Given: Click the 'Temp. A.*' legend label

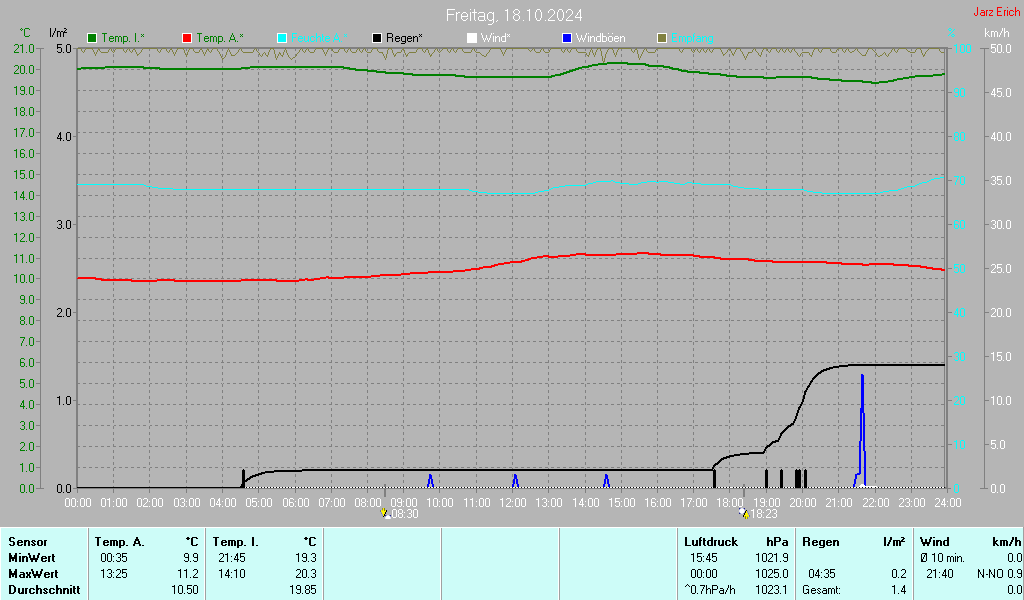Looking at the screenshot, I should 219,39.
